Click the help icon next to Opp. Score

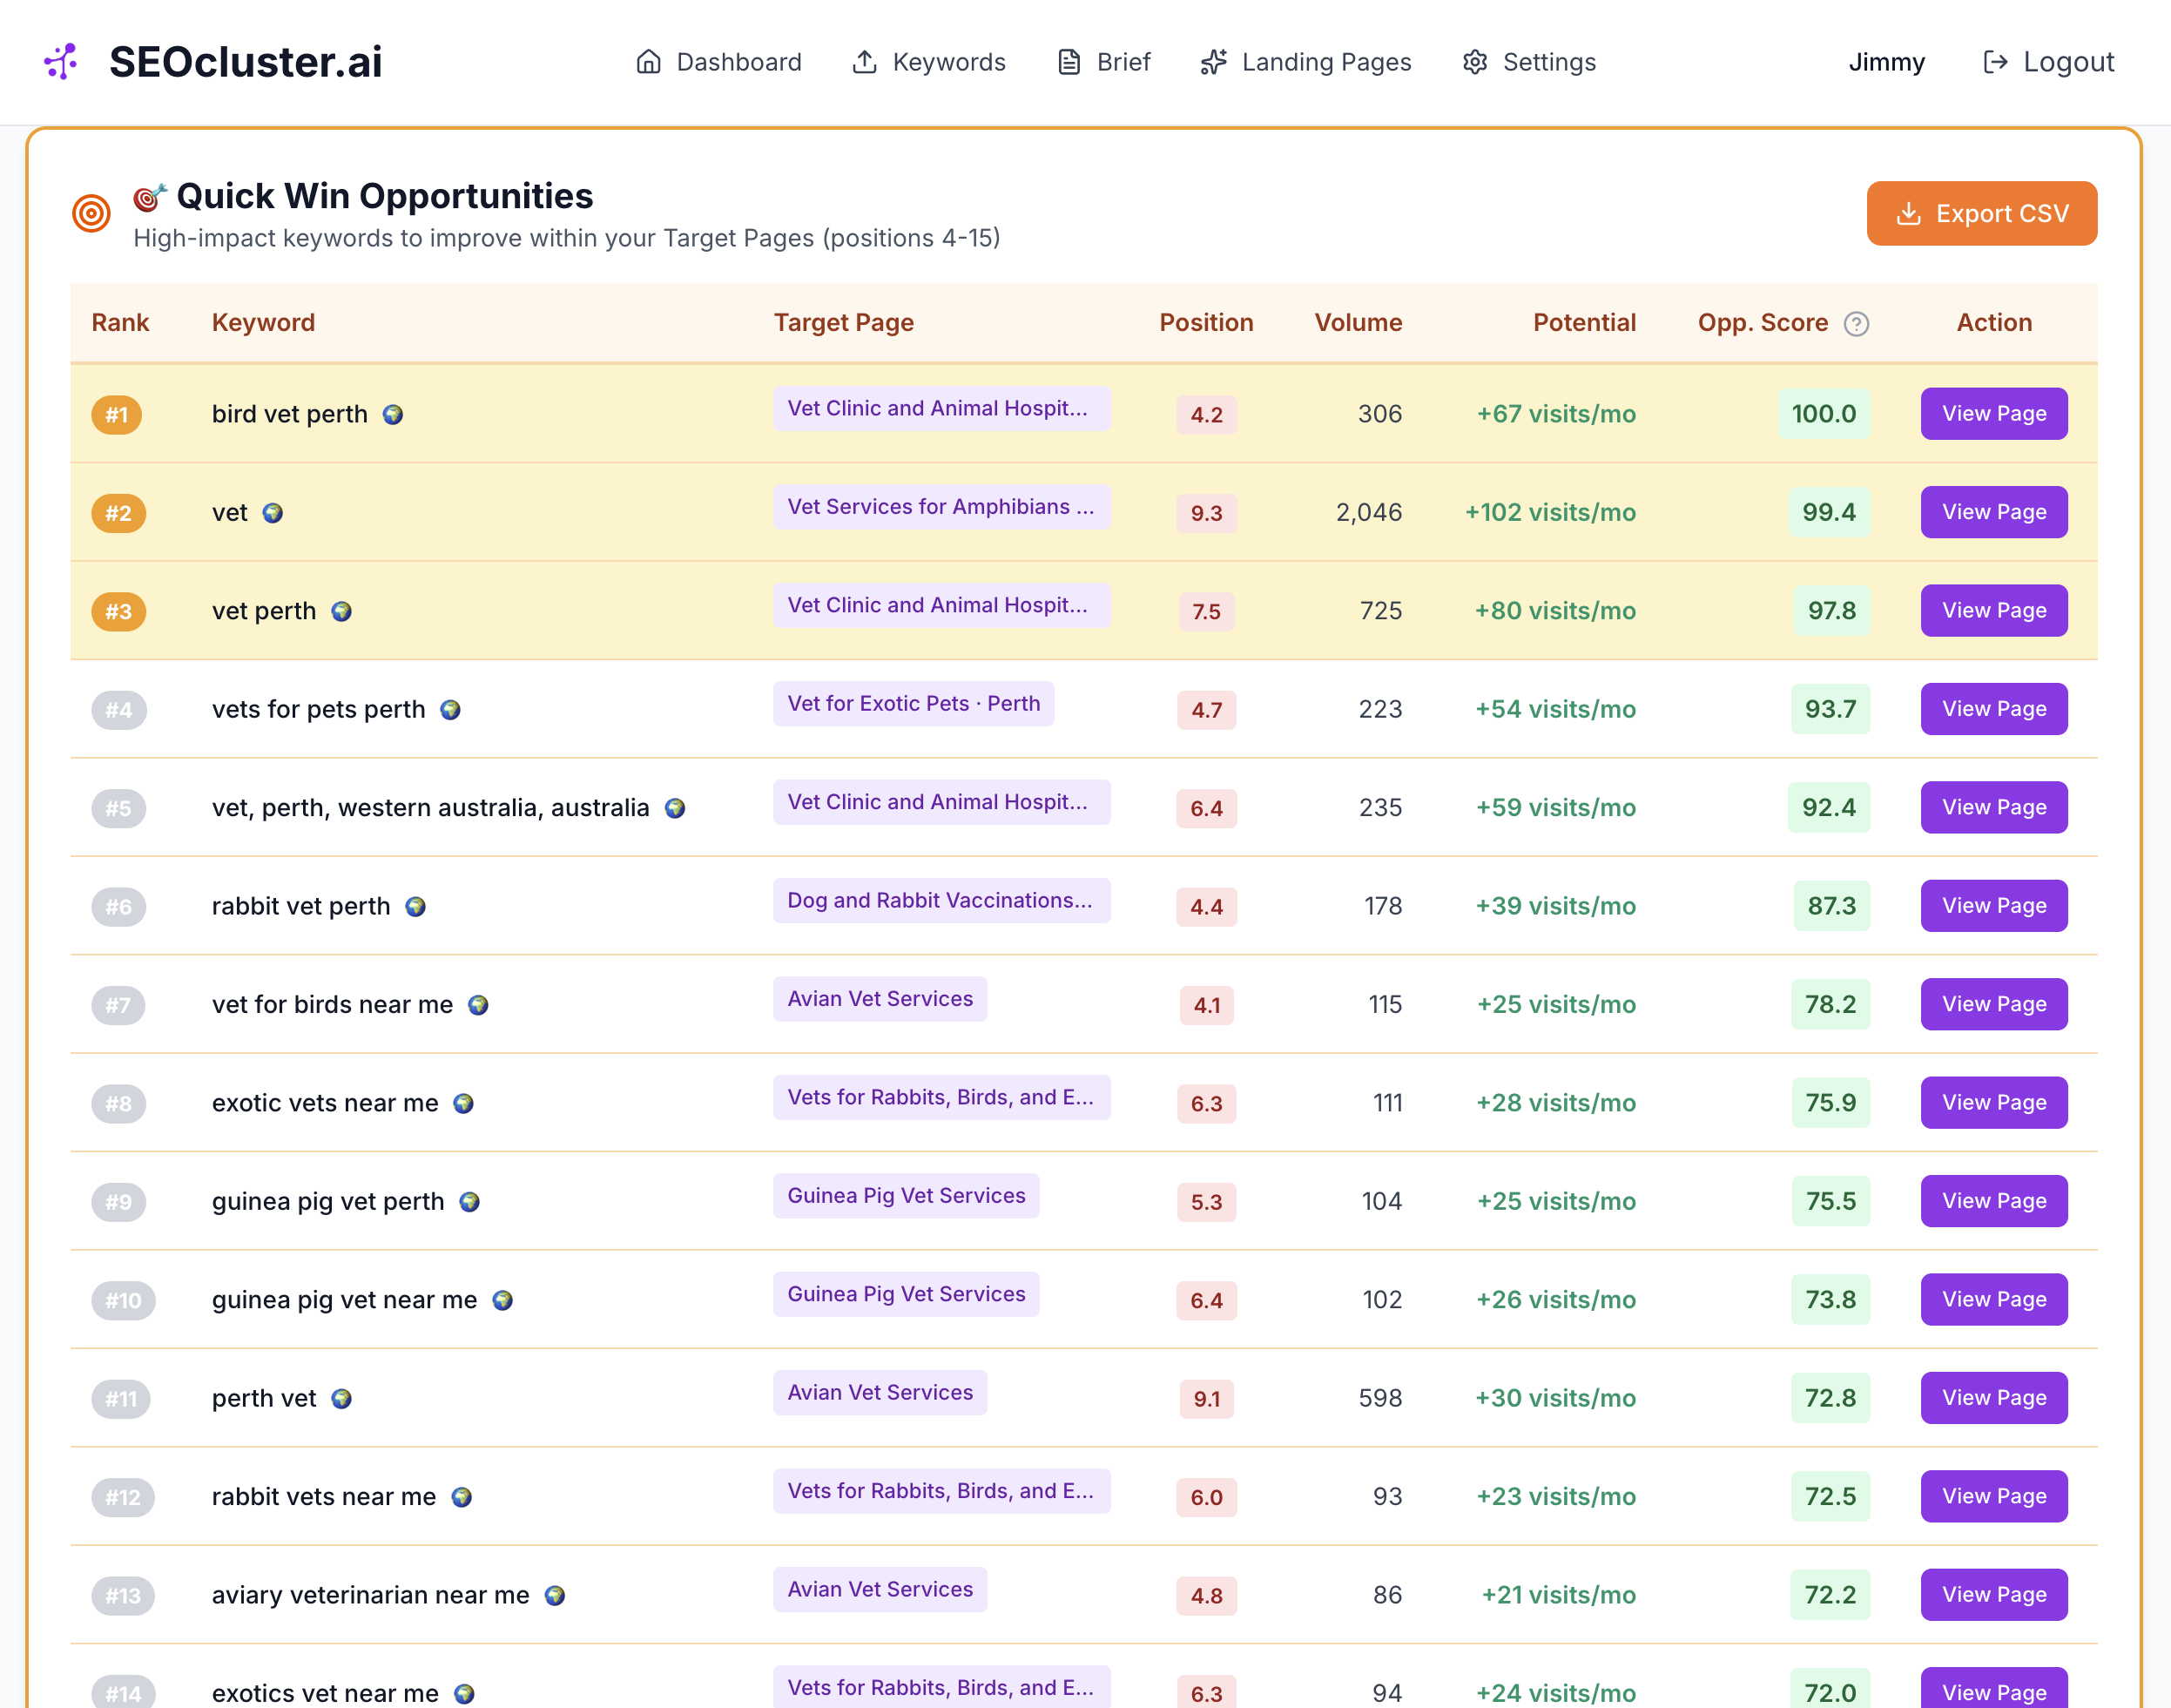(1857, 323)
